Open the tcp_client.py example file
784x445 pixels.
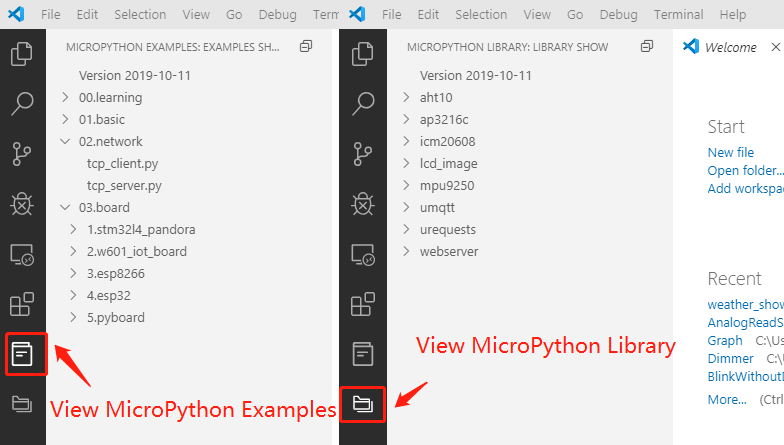[x=123, y=163]
